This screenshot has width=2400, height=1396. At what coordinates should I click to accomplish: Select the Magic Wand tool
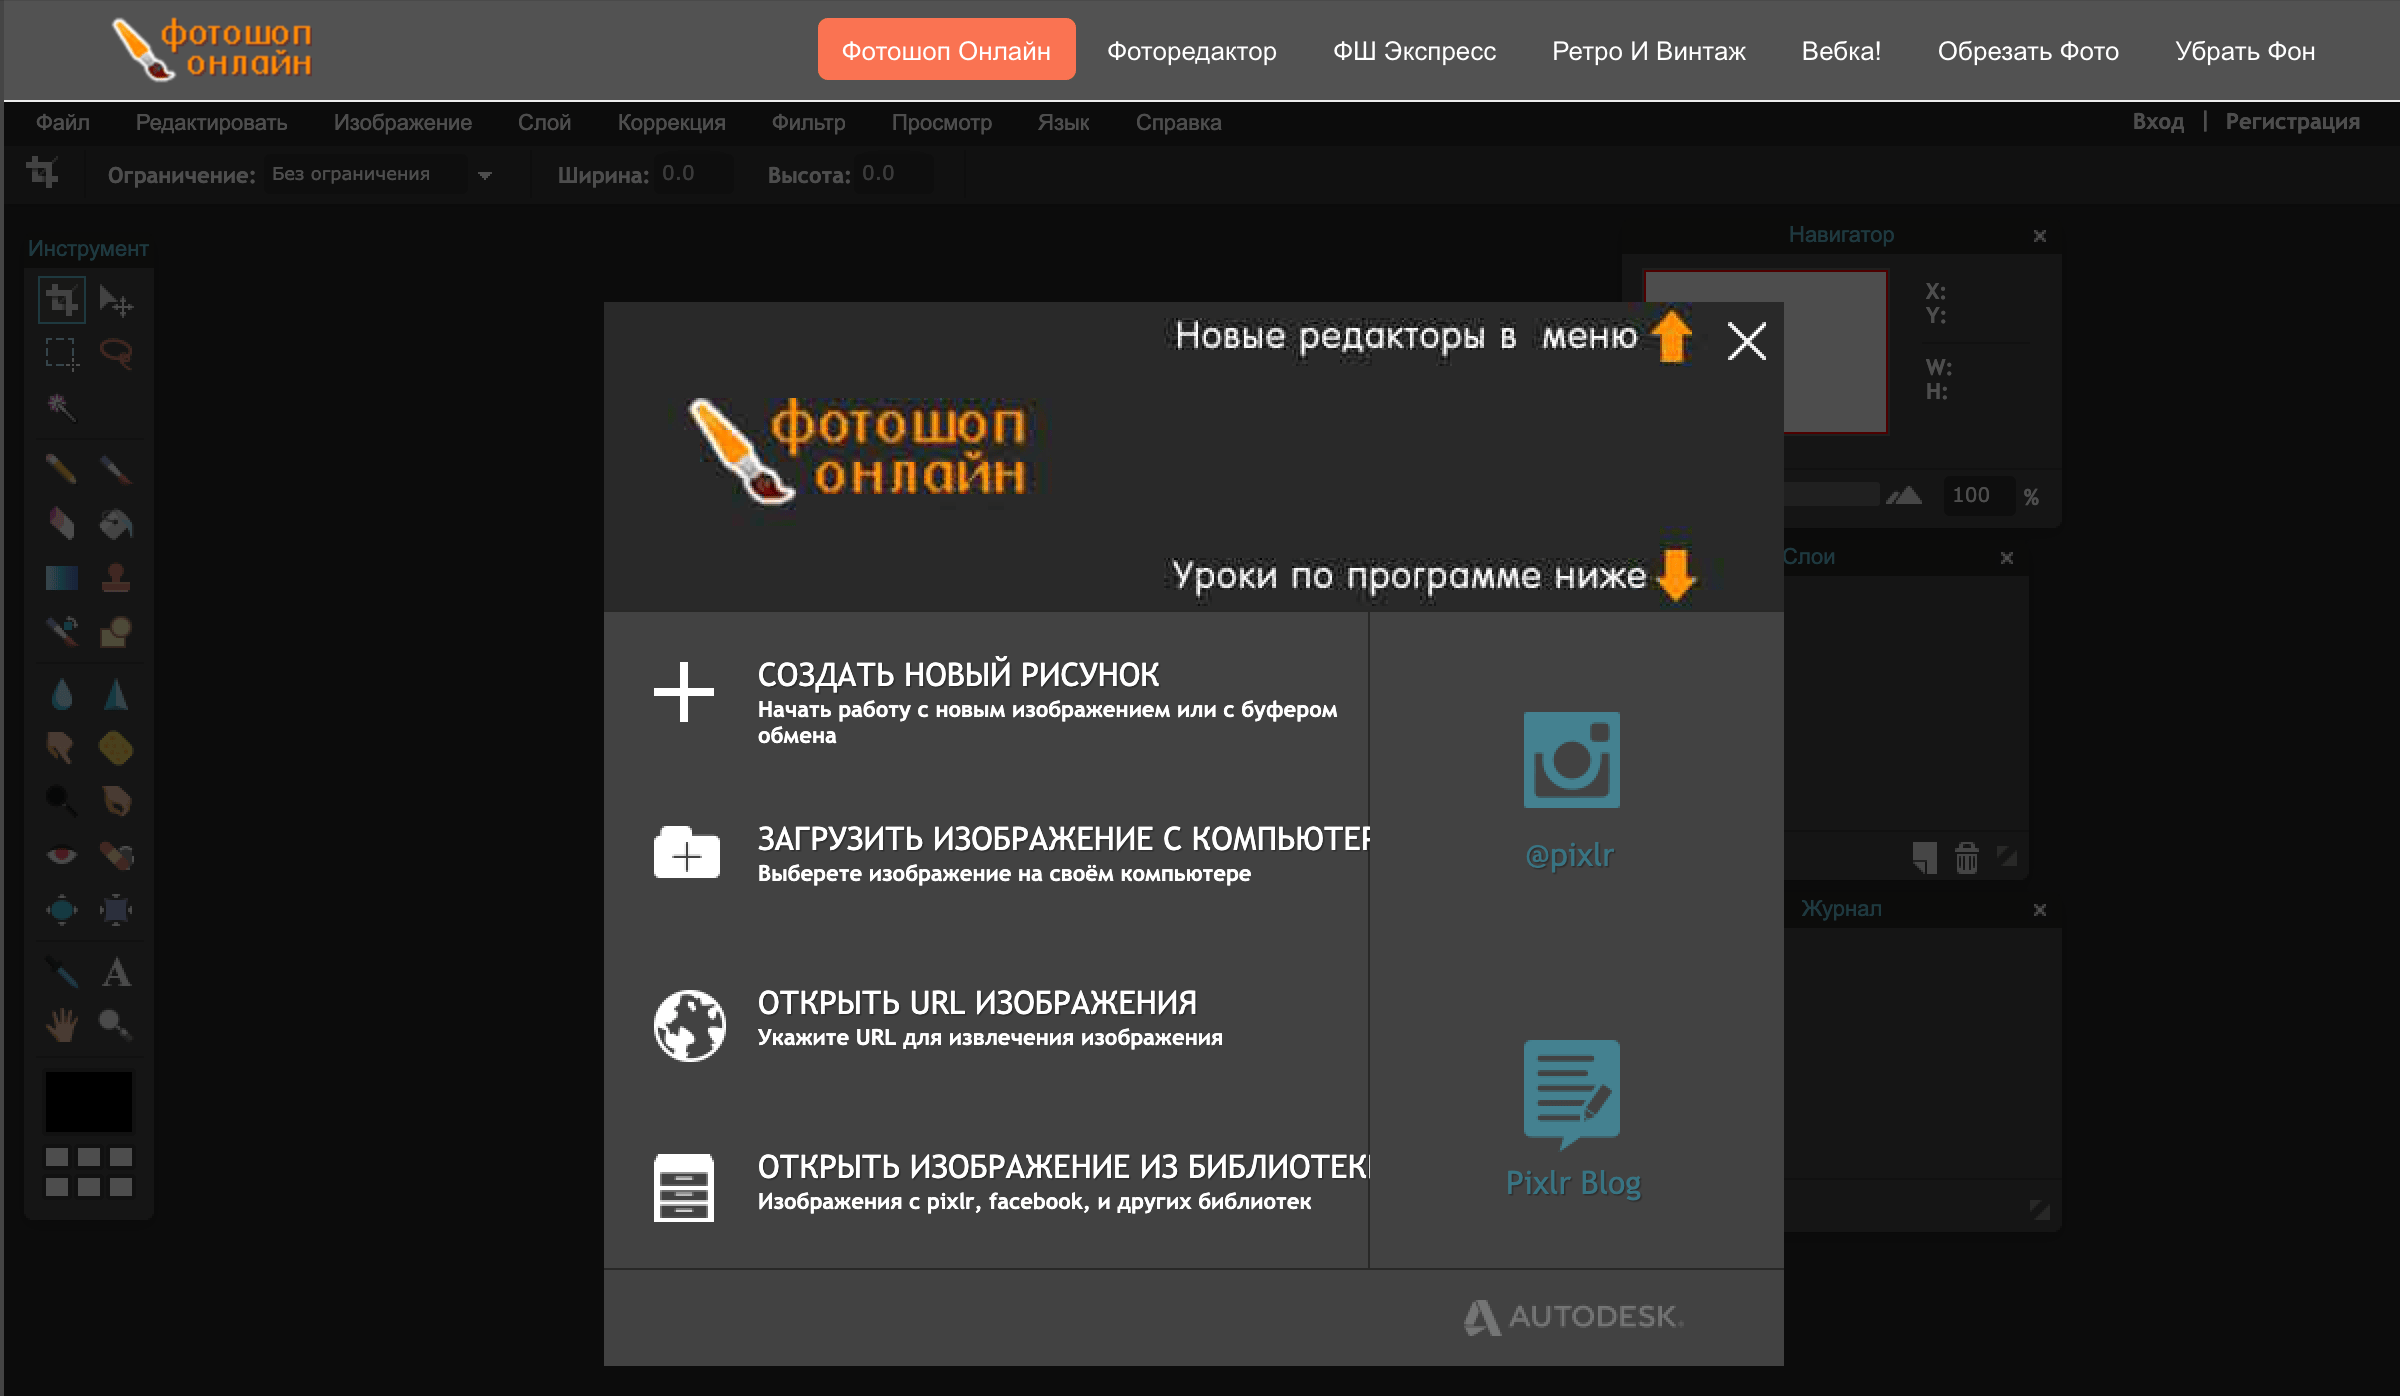tap(62, 406)
